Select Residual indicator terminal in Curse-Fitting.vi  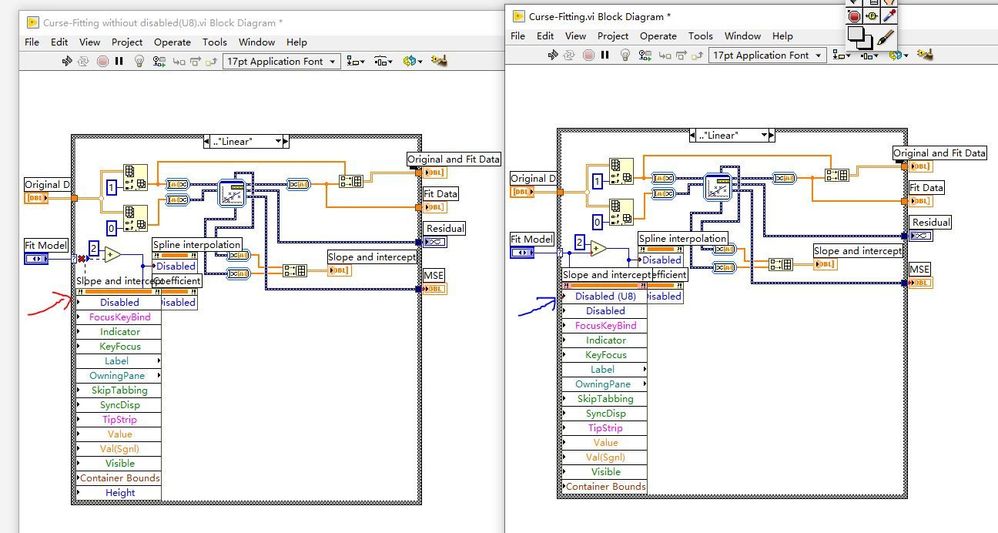pyautogui.click(x=921, y=236)
